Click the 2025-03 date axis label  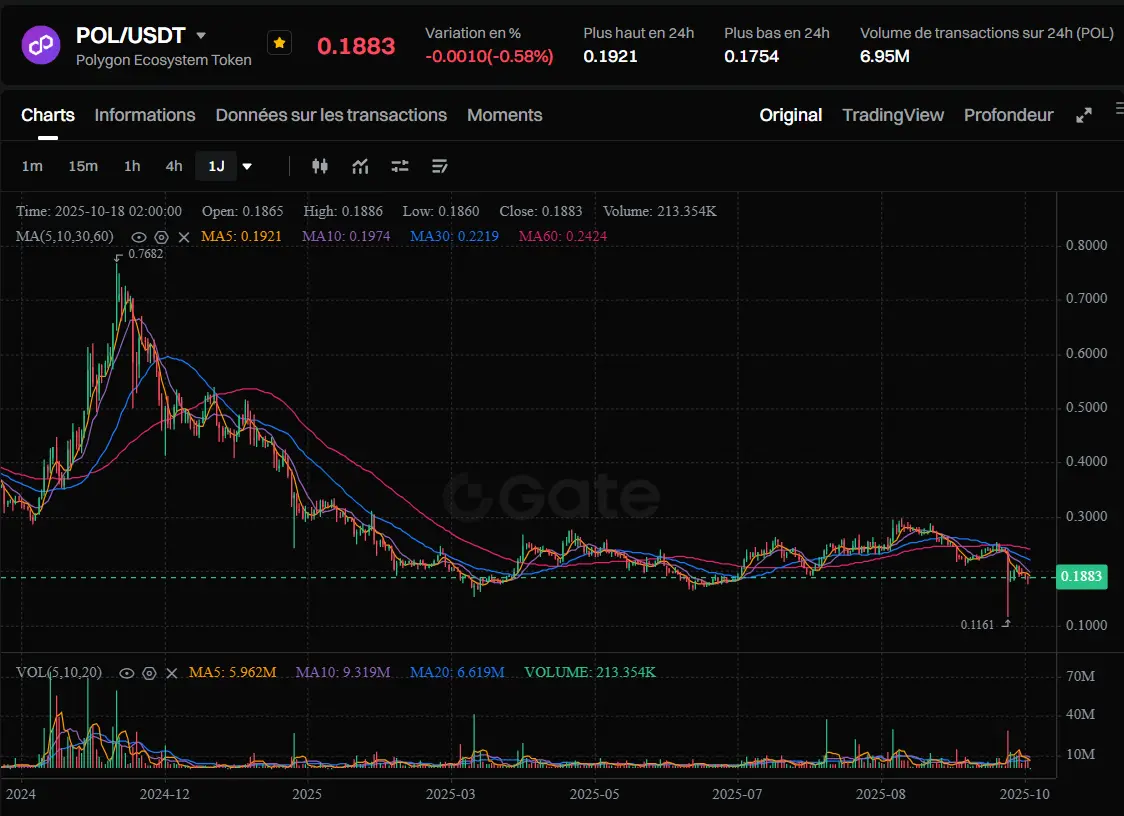(x=450, y=794)
